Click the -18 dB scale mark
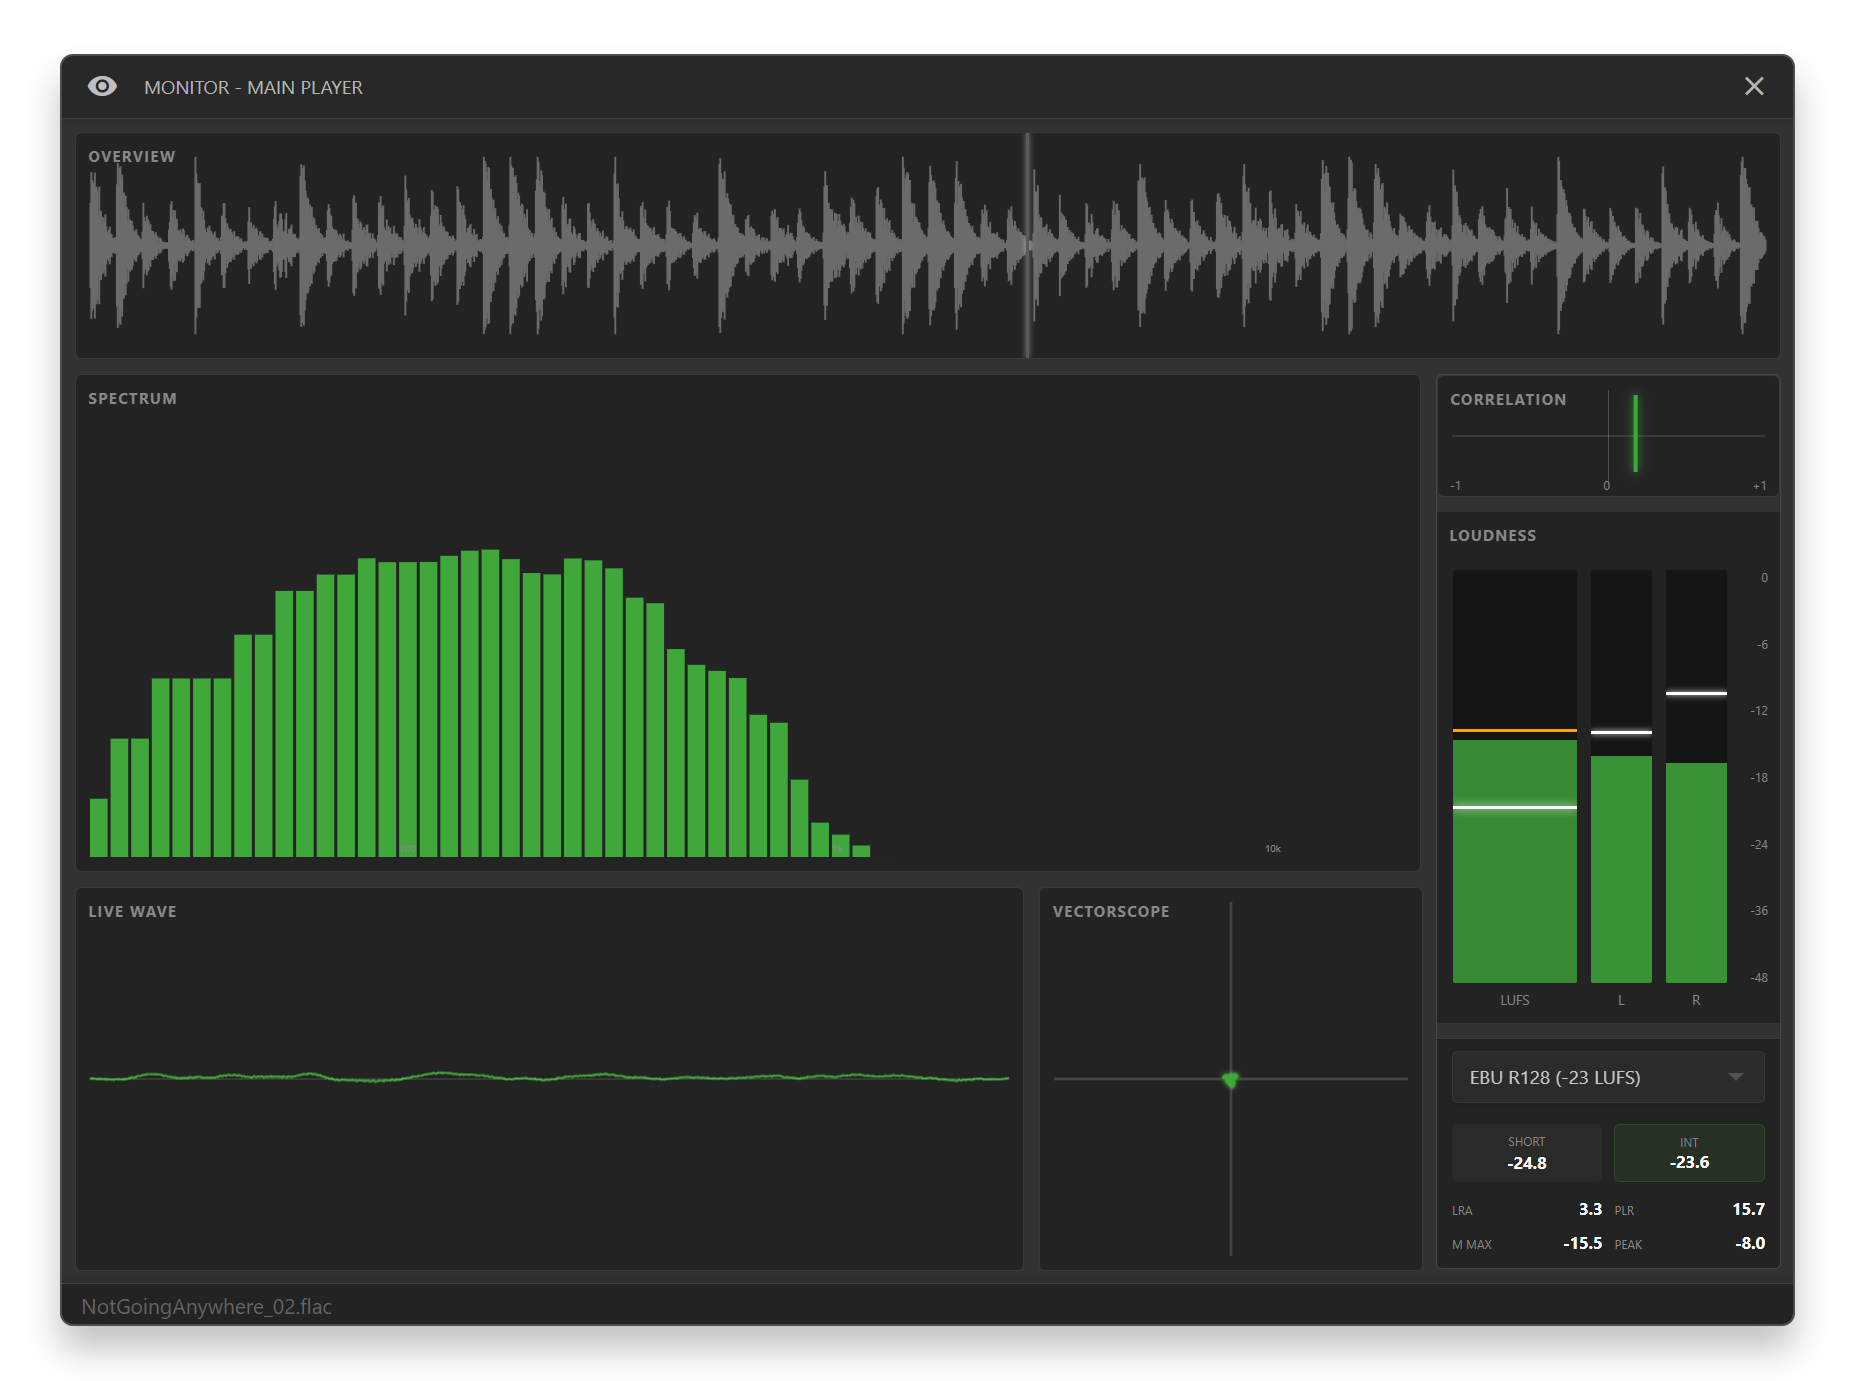Screen dimensions: 1856x1381 tap(1759, 778)
